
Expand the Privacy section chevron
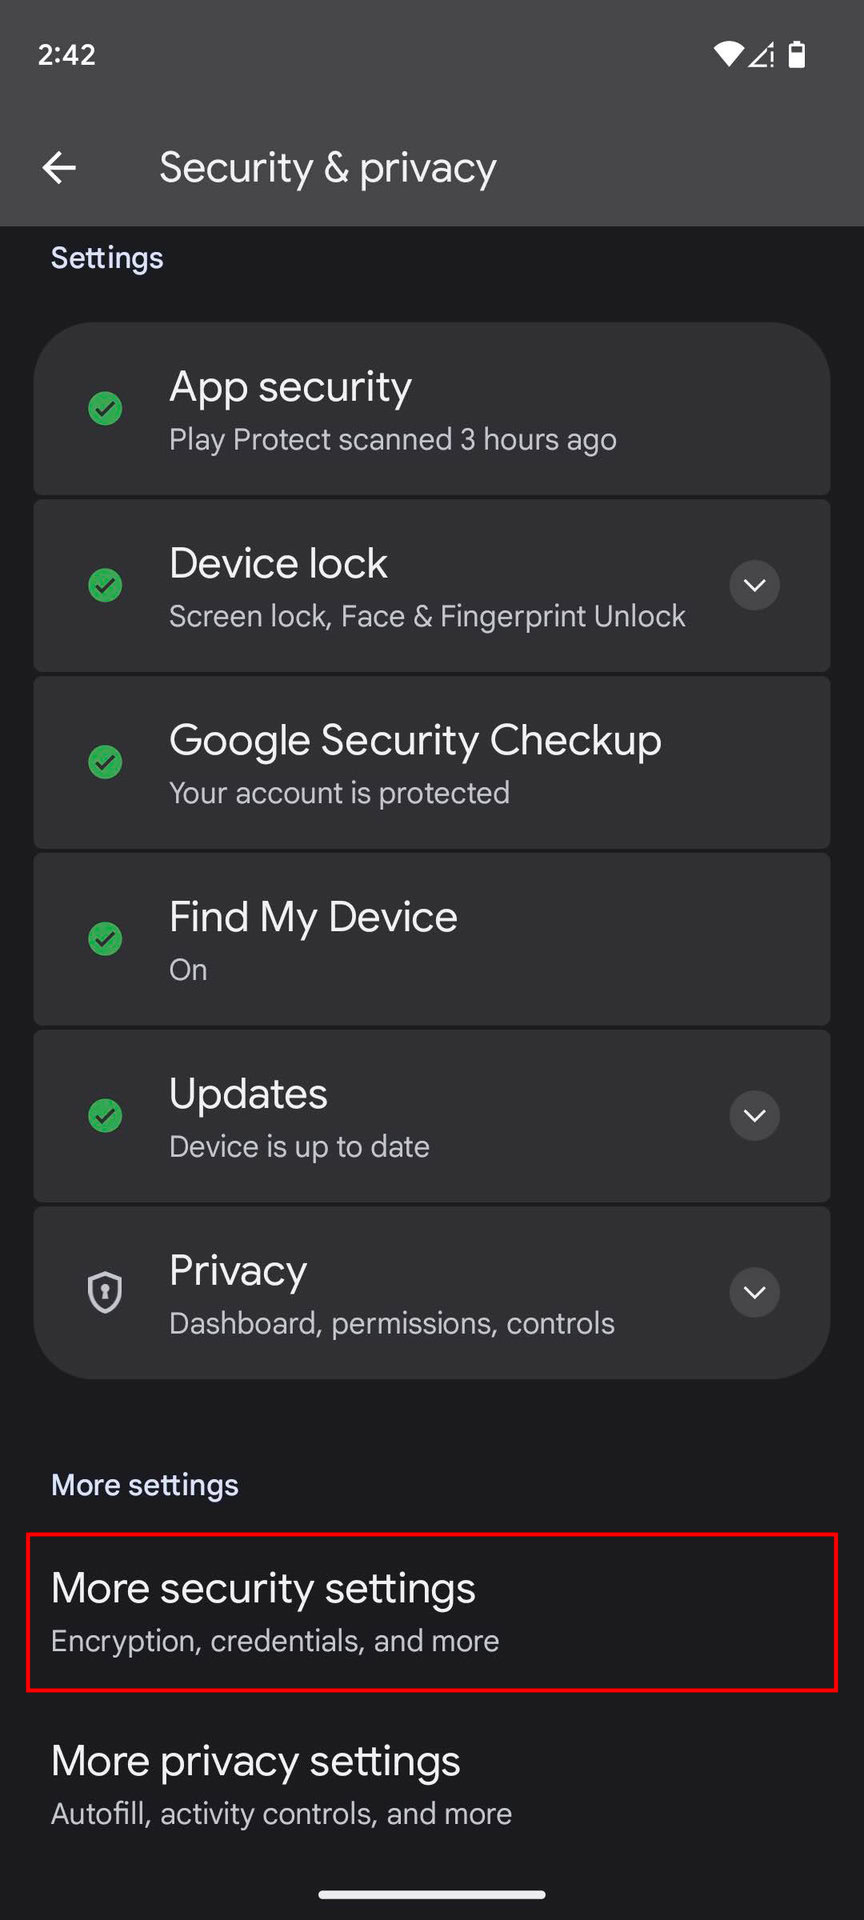click(754, 1292)
